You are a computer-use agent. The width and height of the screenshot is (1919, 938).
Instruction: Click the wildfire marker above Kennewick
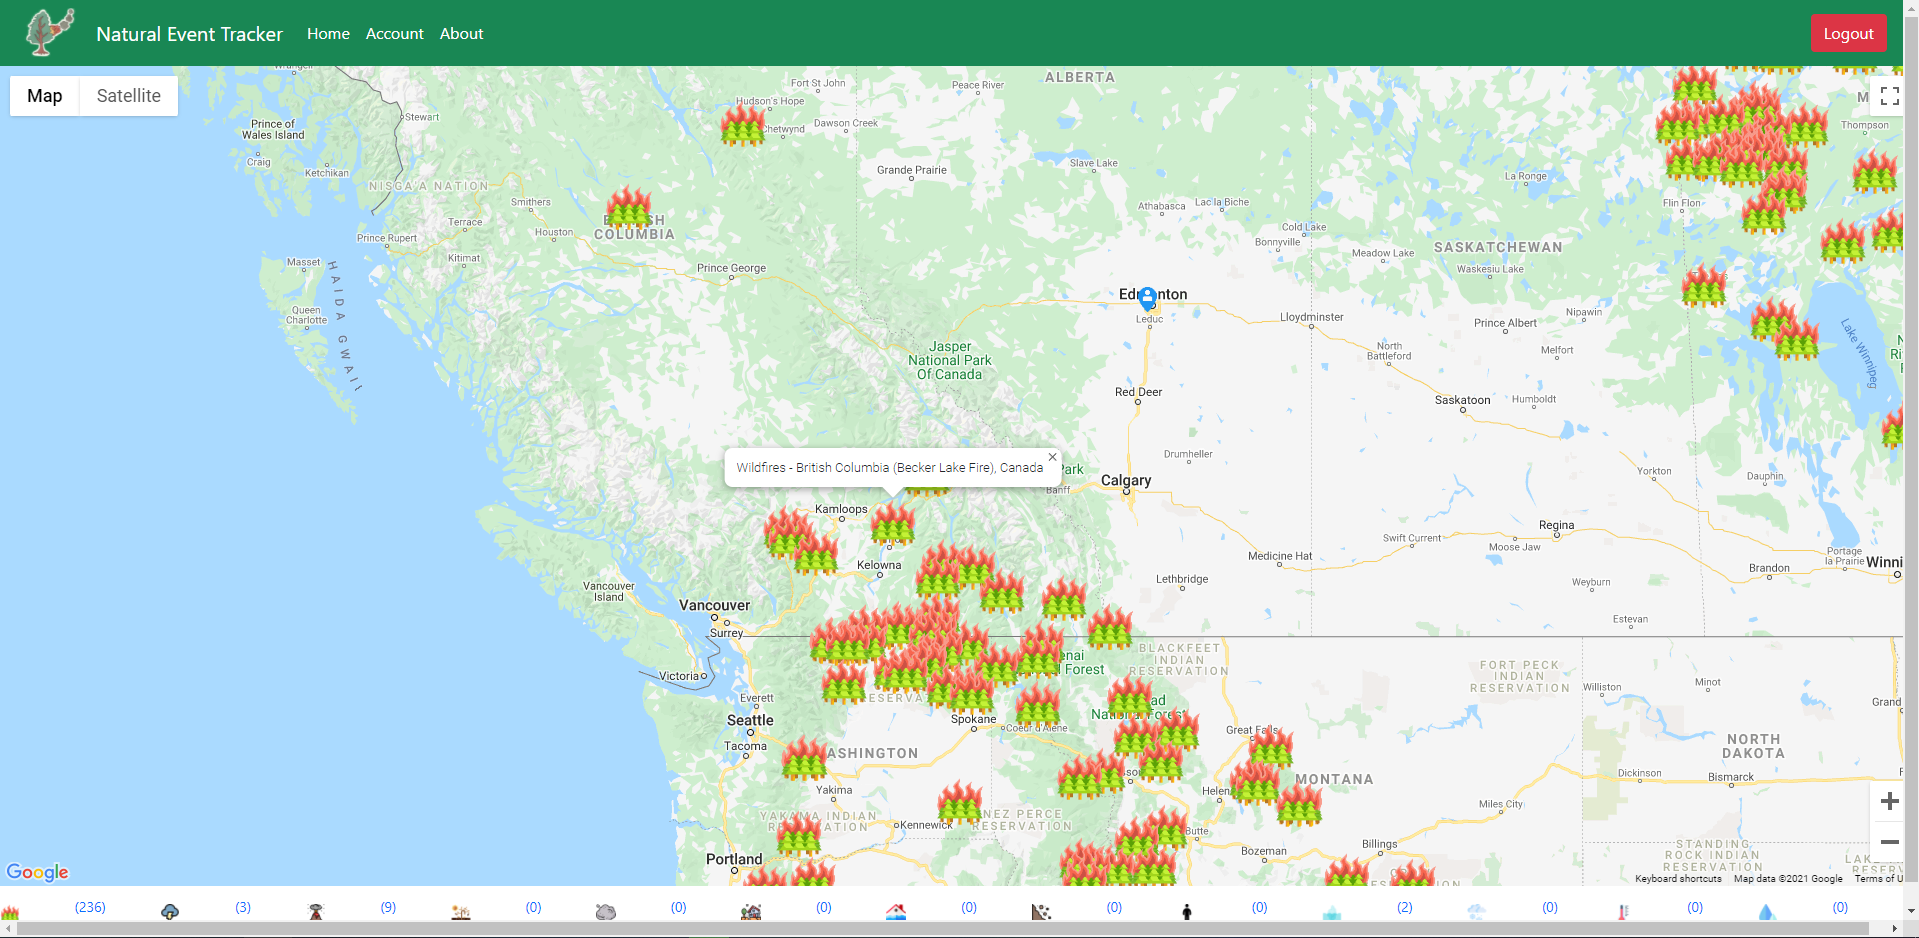pos(960,802)
